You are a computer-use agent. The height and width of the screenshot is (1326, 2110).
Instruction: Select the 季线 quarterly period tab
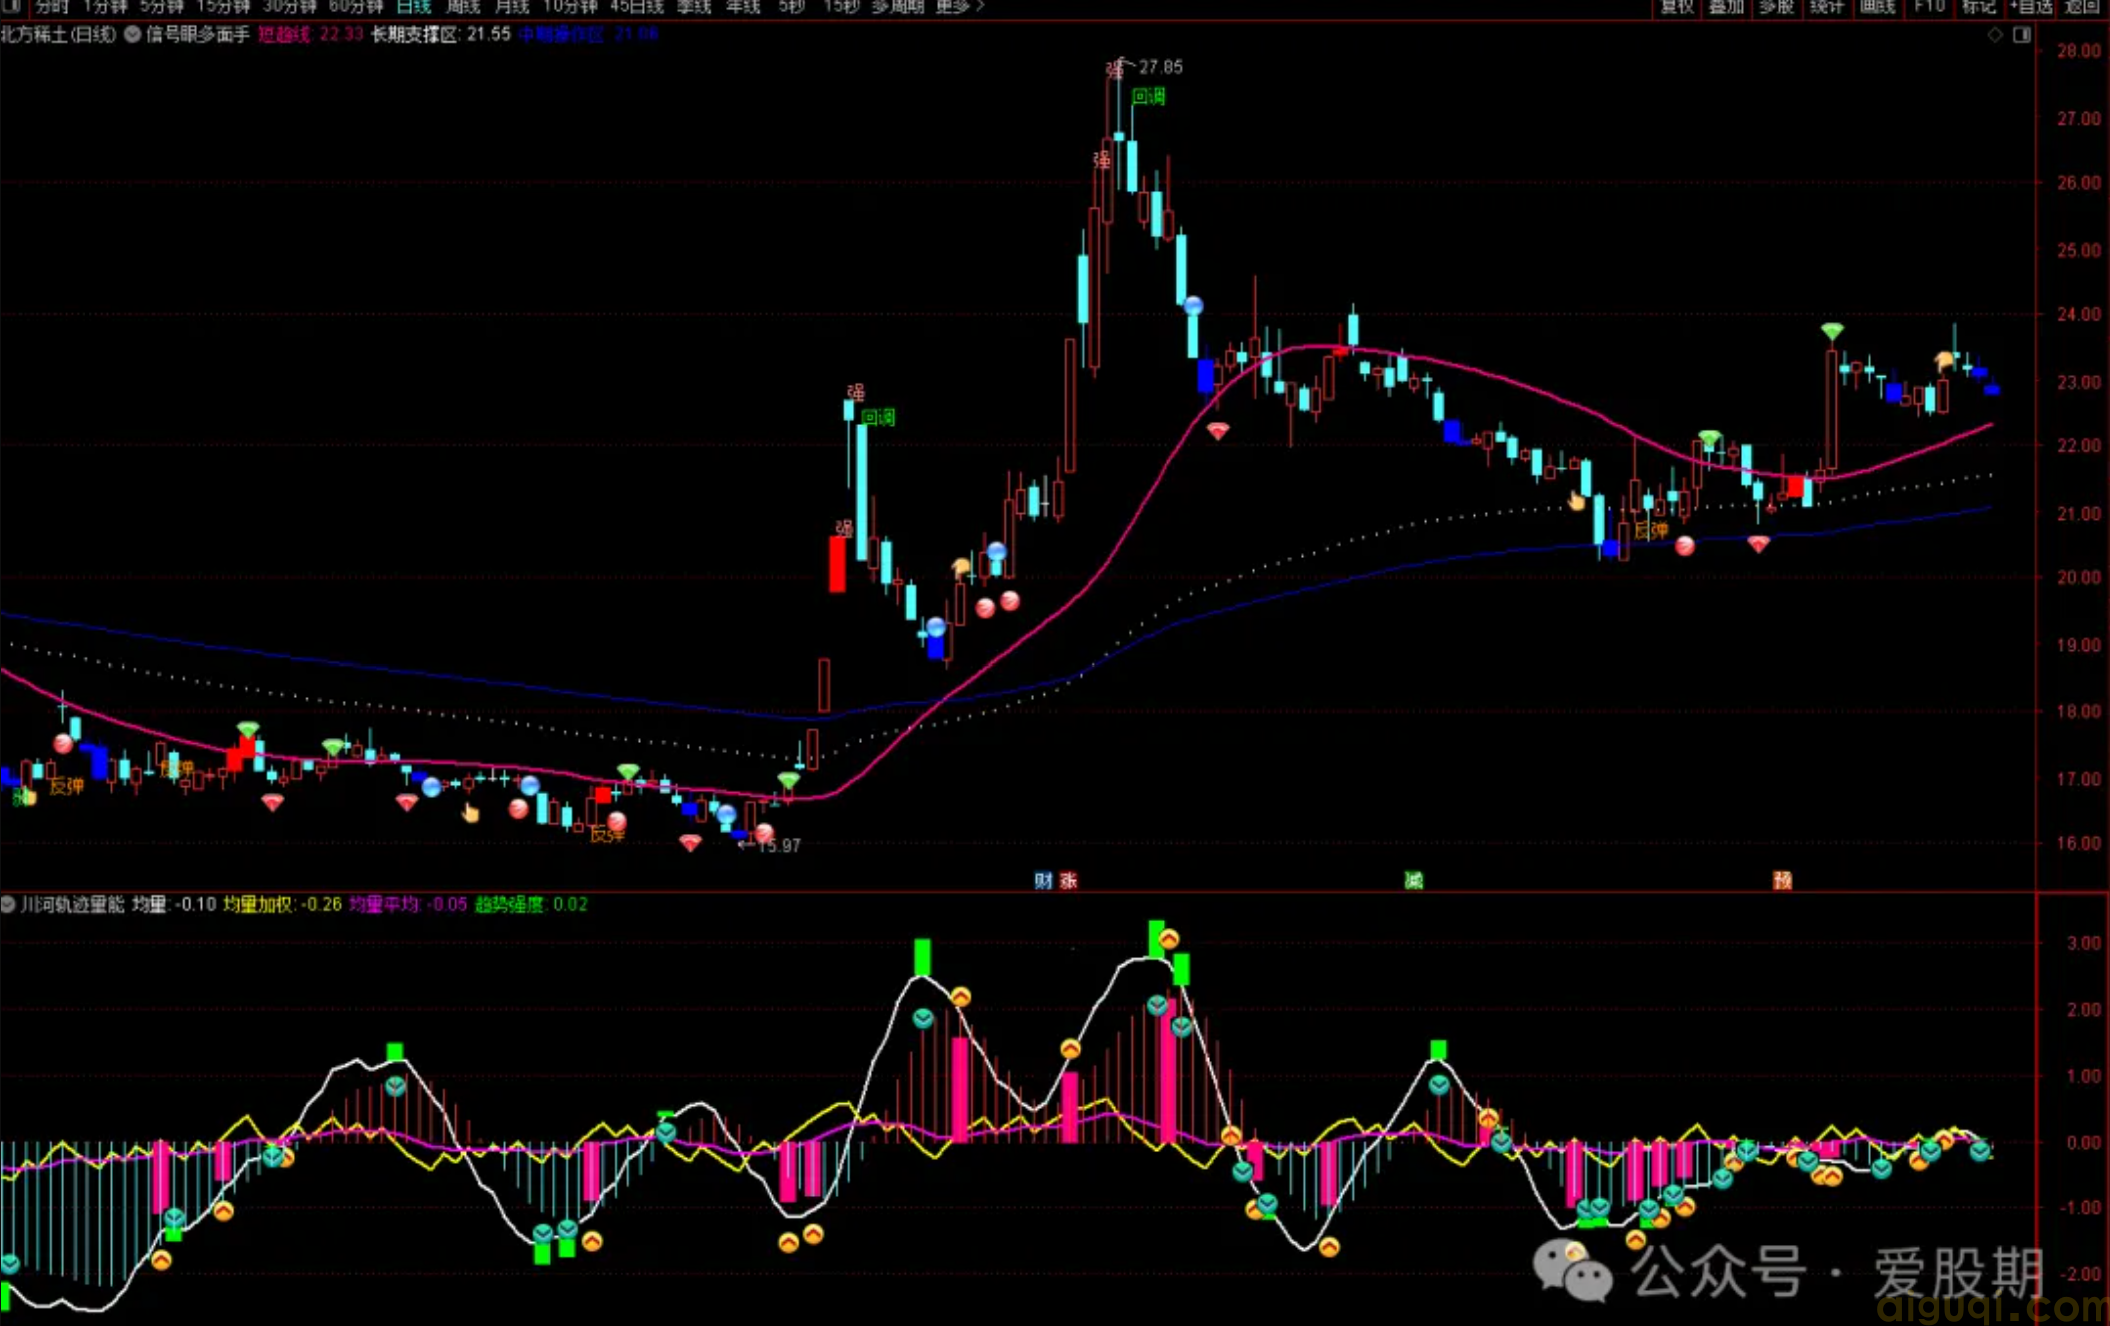pos(694,6)
